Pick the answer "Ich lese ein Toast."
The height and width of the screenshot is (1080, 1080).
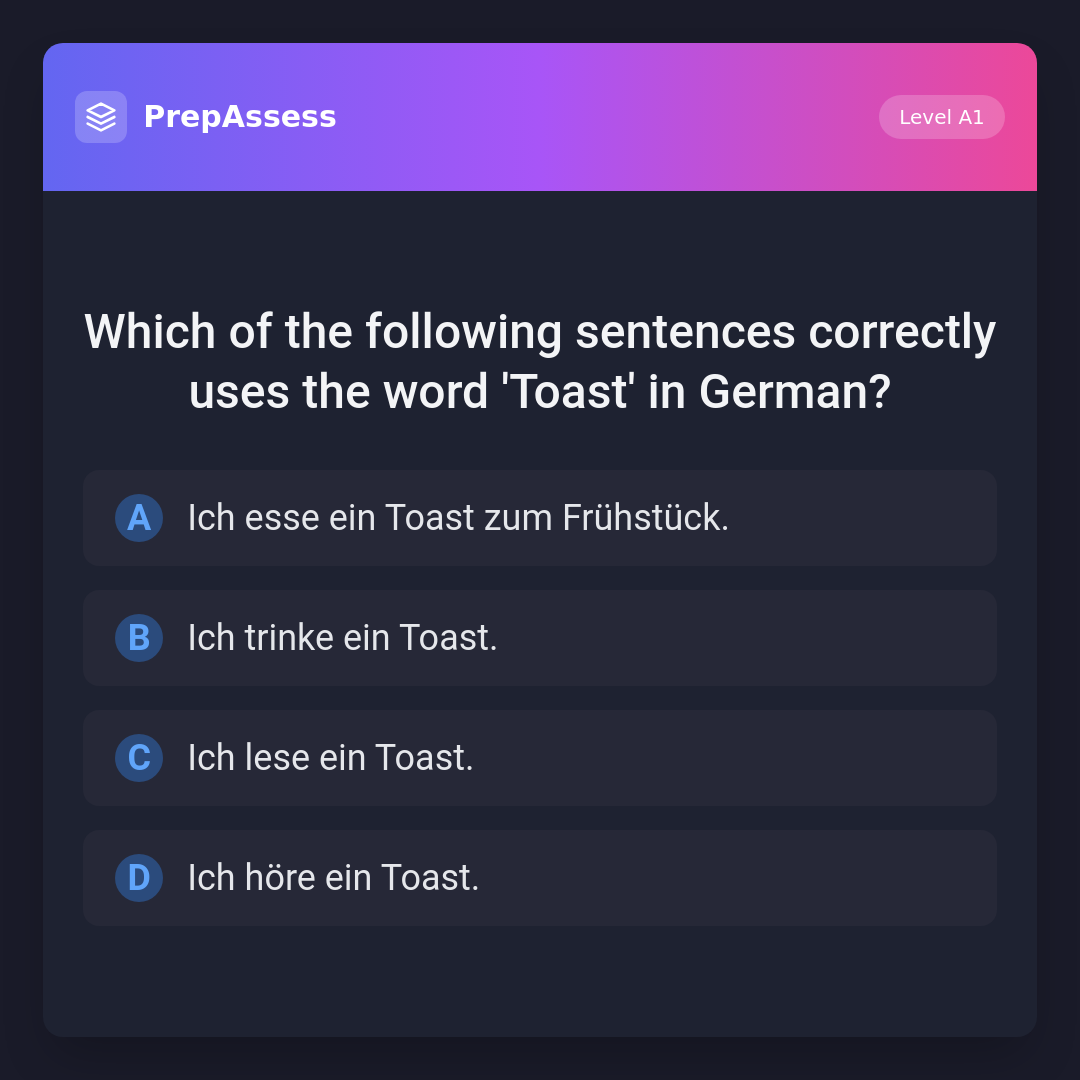[x=540, y=758]
